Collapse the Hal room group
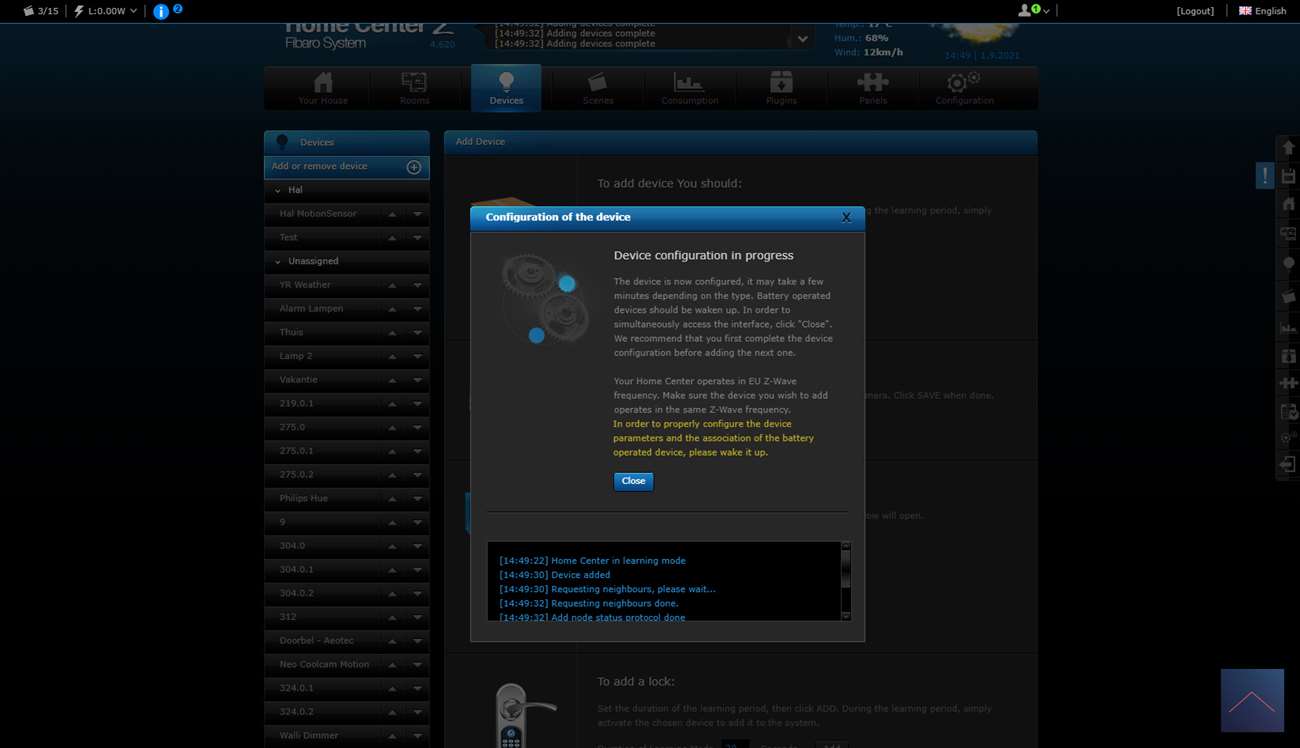 (278, 190)
